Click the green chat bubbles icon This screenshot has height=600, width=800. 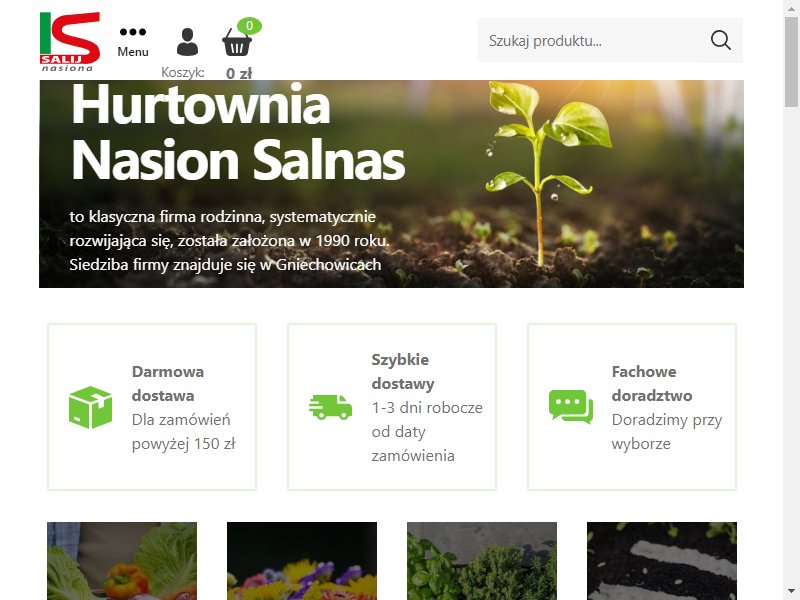click(x=571, y=407)
